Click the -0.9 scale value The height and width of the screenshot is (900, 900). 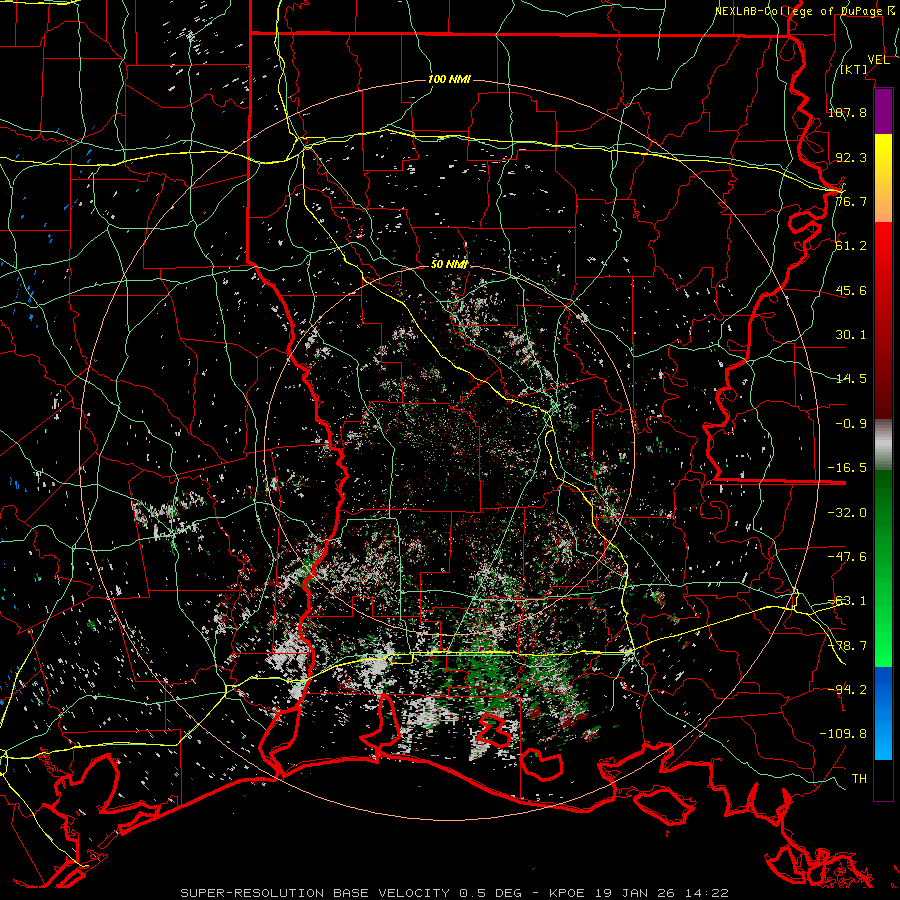coord(851,424)
